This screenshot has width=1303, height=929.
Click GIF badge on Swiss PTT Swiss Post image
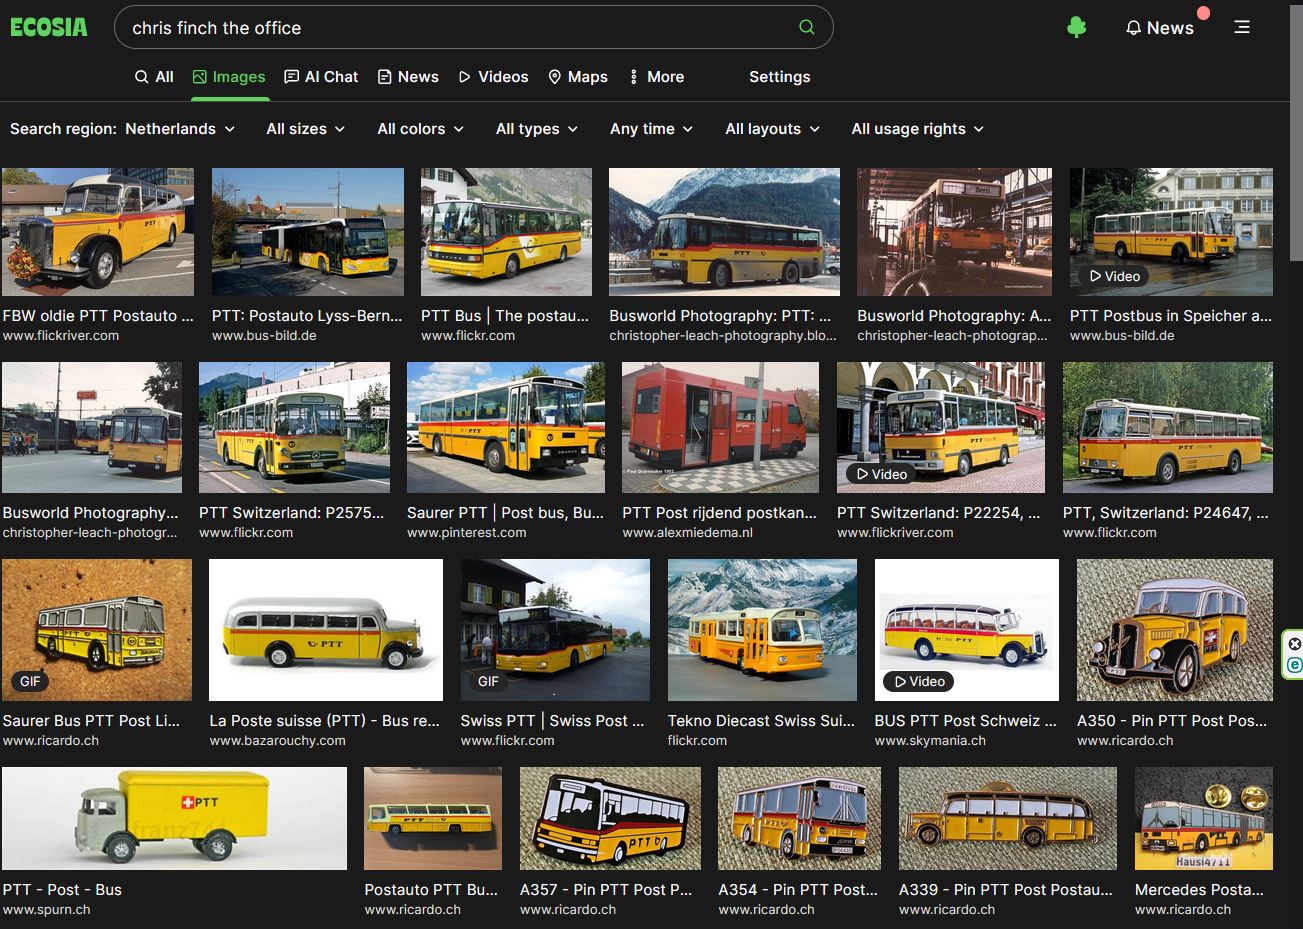click(488, 681)
